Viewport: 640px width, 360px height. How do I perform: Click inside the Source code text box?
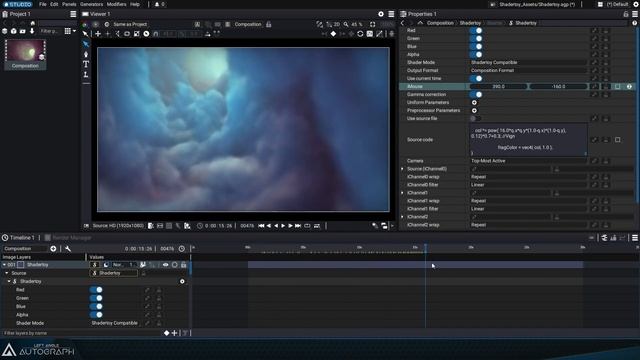click(x=528, y=140)
